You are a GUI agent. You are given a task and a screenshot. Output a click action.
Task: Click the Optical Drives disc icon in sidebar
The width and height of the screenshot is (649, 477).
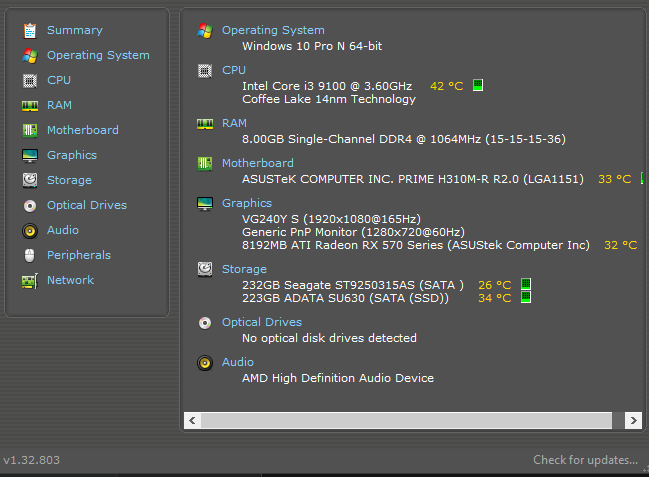[30, 206]
